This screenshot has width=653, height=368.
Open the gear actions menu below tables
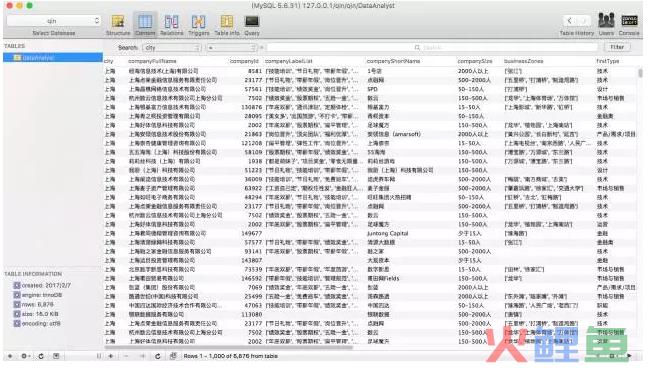tap(25, 356)
